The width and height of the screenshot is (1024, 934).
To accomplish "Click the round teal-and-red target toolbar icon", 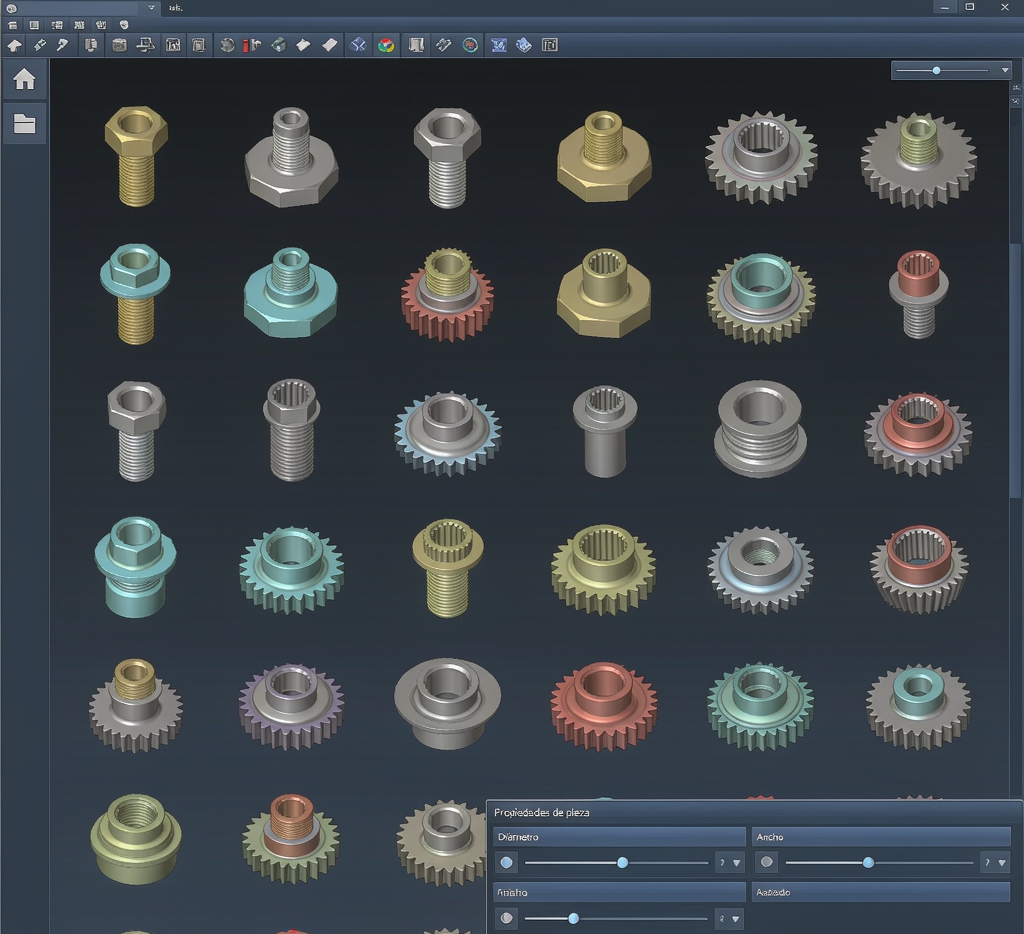I will 470,45.
